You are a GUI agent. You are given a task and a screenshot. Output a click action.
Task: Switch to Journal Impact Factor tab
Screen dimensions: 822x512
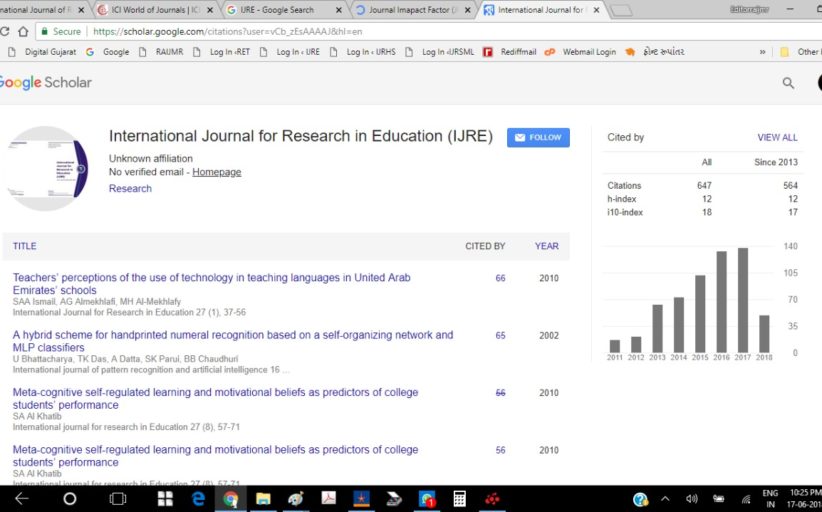(x=413, y=9)
